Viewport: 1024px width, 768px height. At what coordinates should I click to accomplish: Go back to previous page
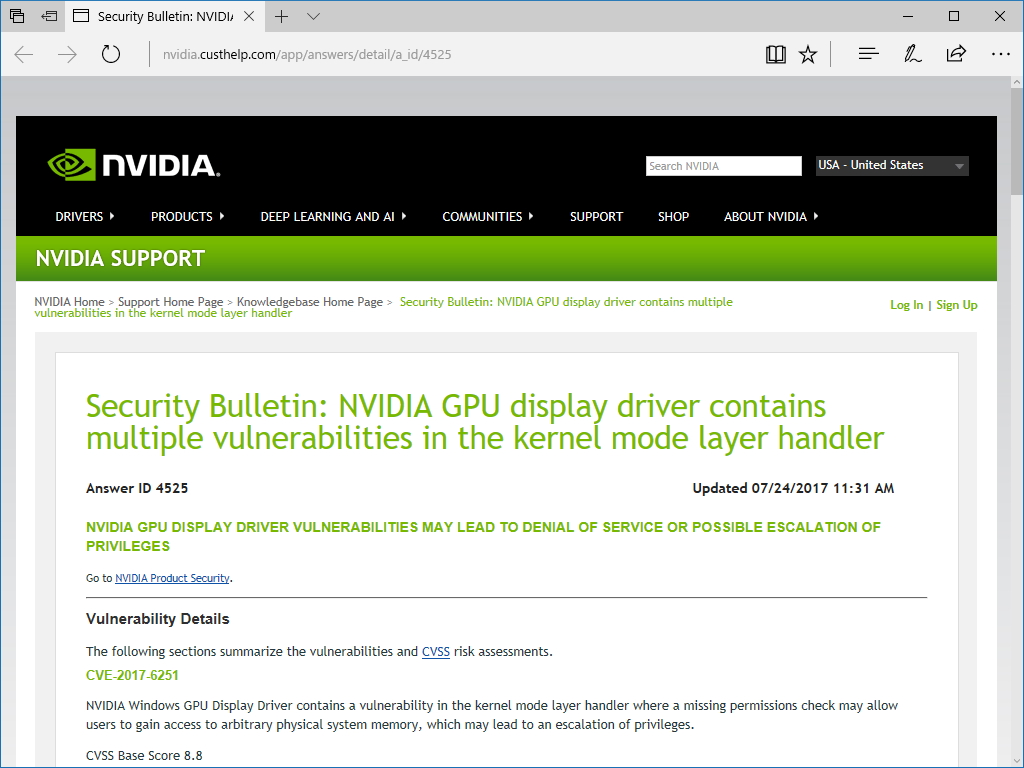point(24,54)
